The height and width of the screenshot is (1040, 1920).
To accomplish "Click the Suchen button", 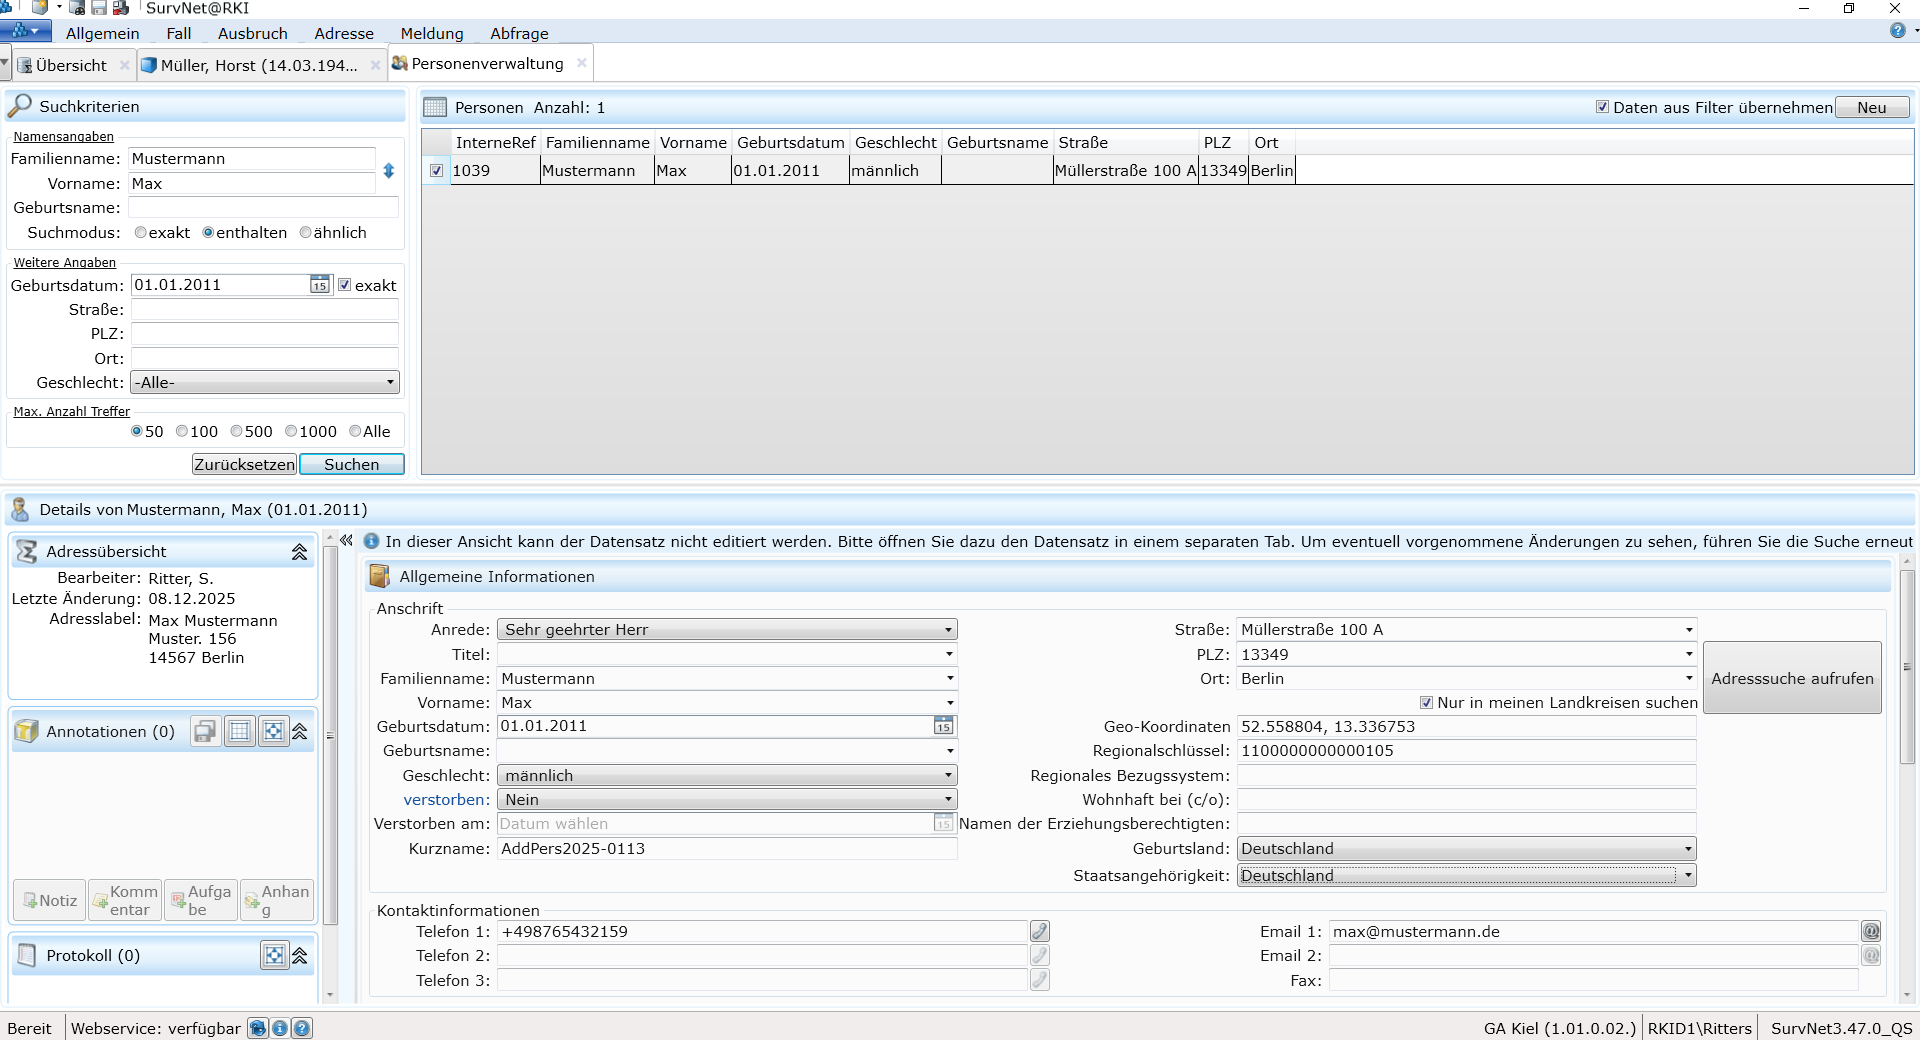I will click(x=351, y=464).
